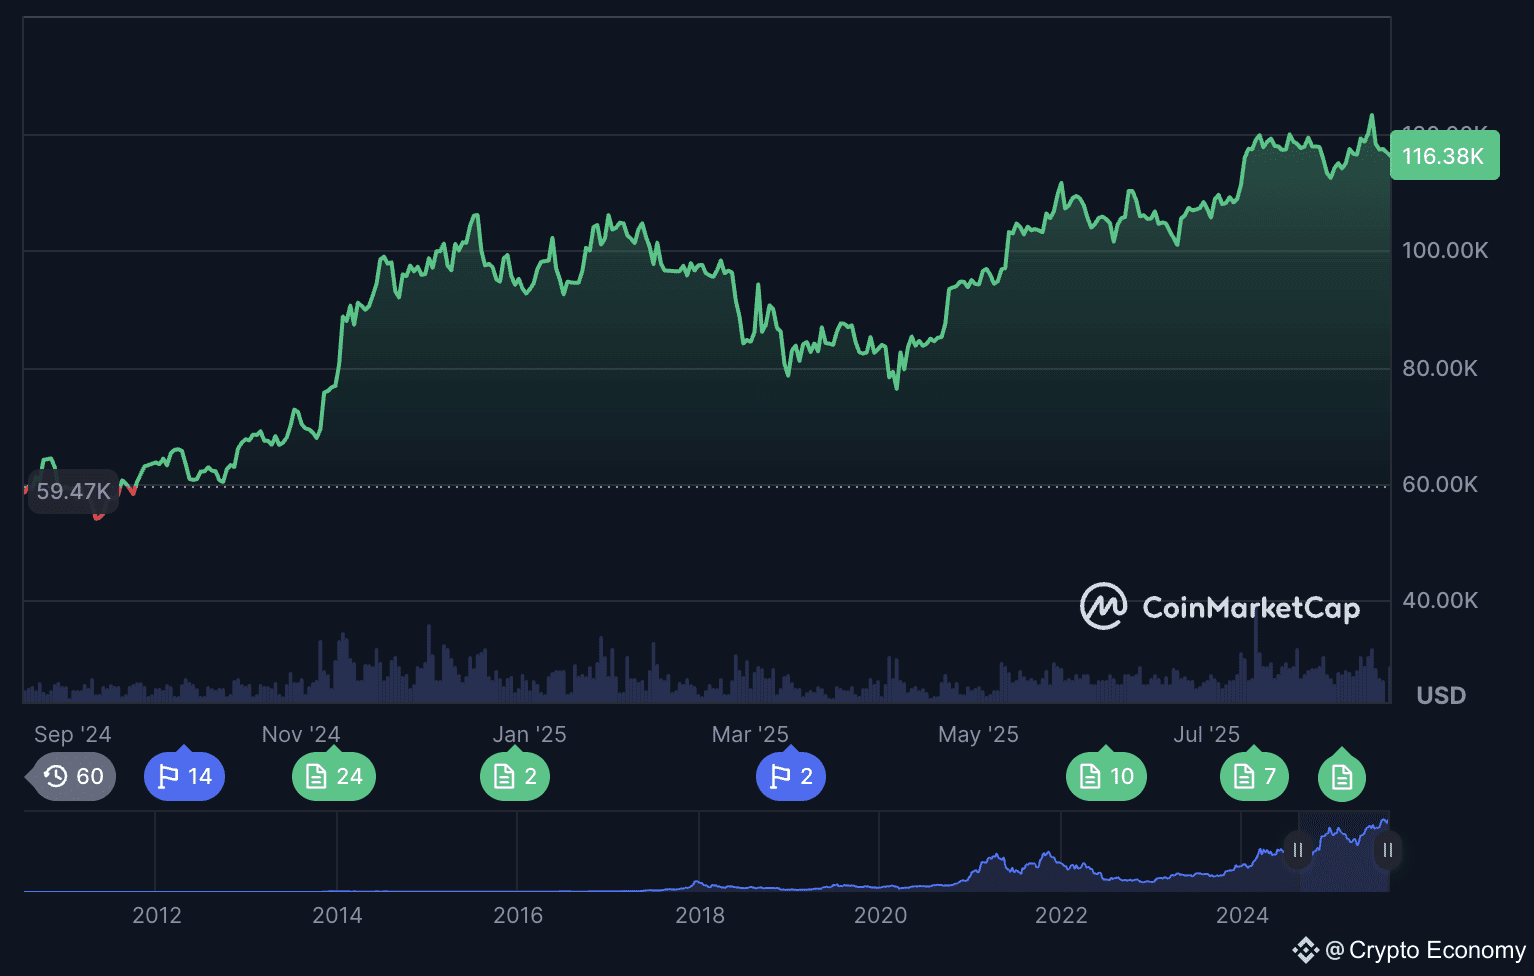The height and width of the screenshot is (976, 1534).
Task: Click the 59.47K starting price label
Action: coord(73,491)
